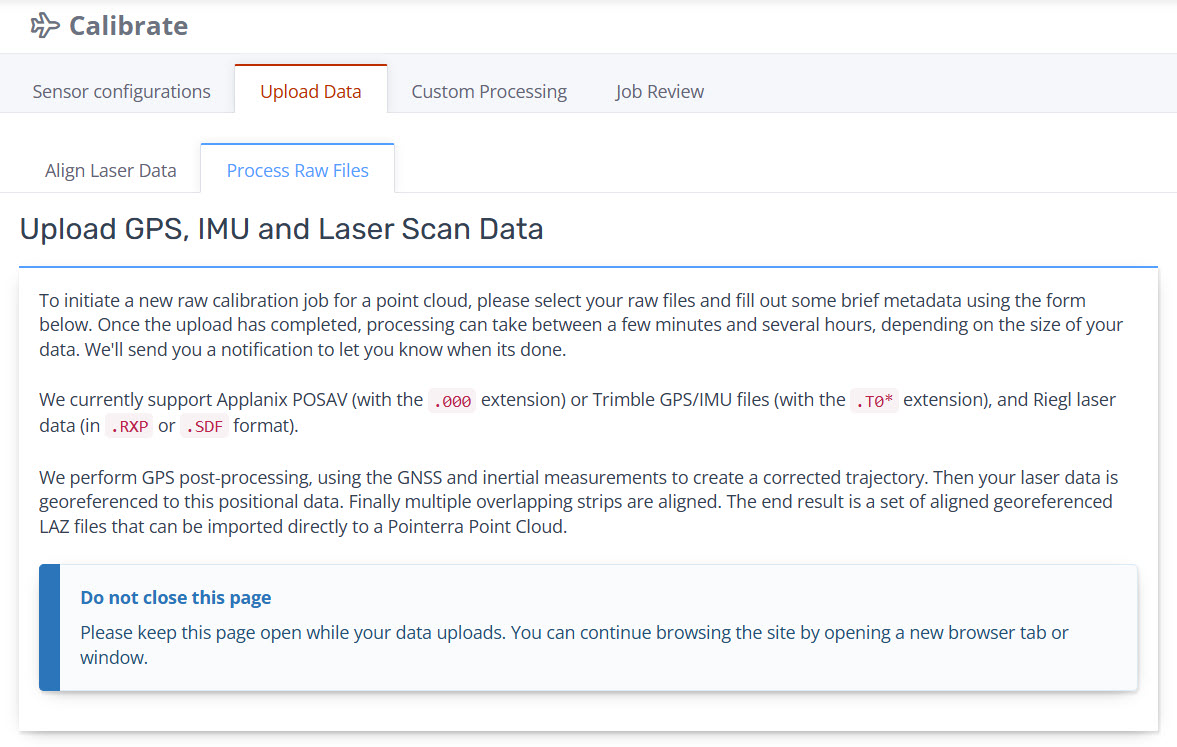Click the paragraph about GPS post-processing
The height and width of the screenshot is (747, 1177).
coord(580,501)
